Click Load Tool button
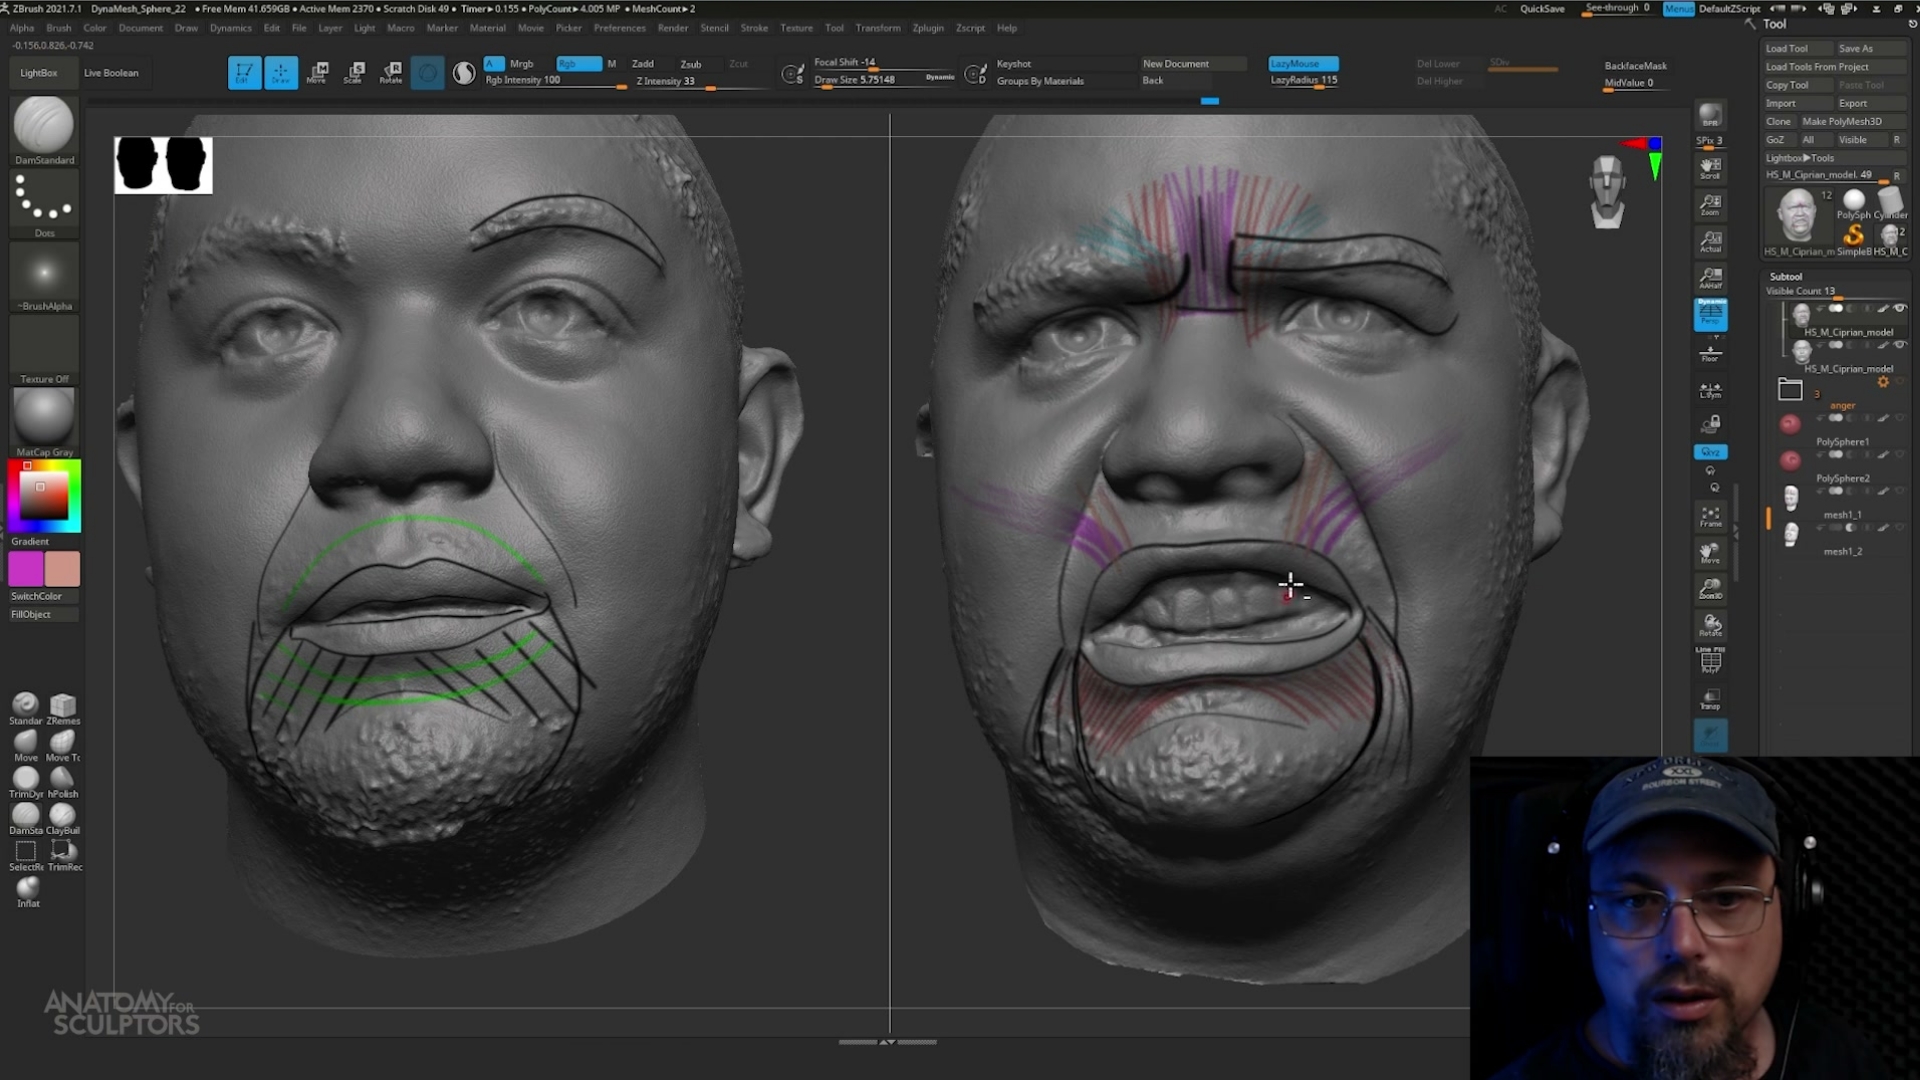Screen dimensions: 1920x1080 pyautogui.click(x=1797, y=48)
